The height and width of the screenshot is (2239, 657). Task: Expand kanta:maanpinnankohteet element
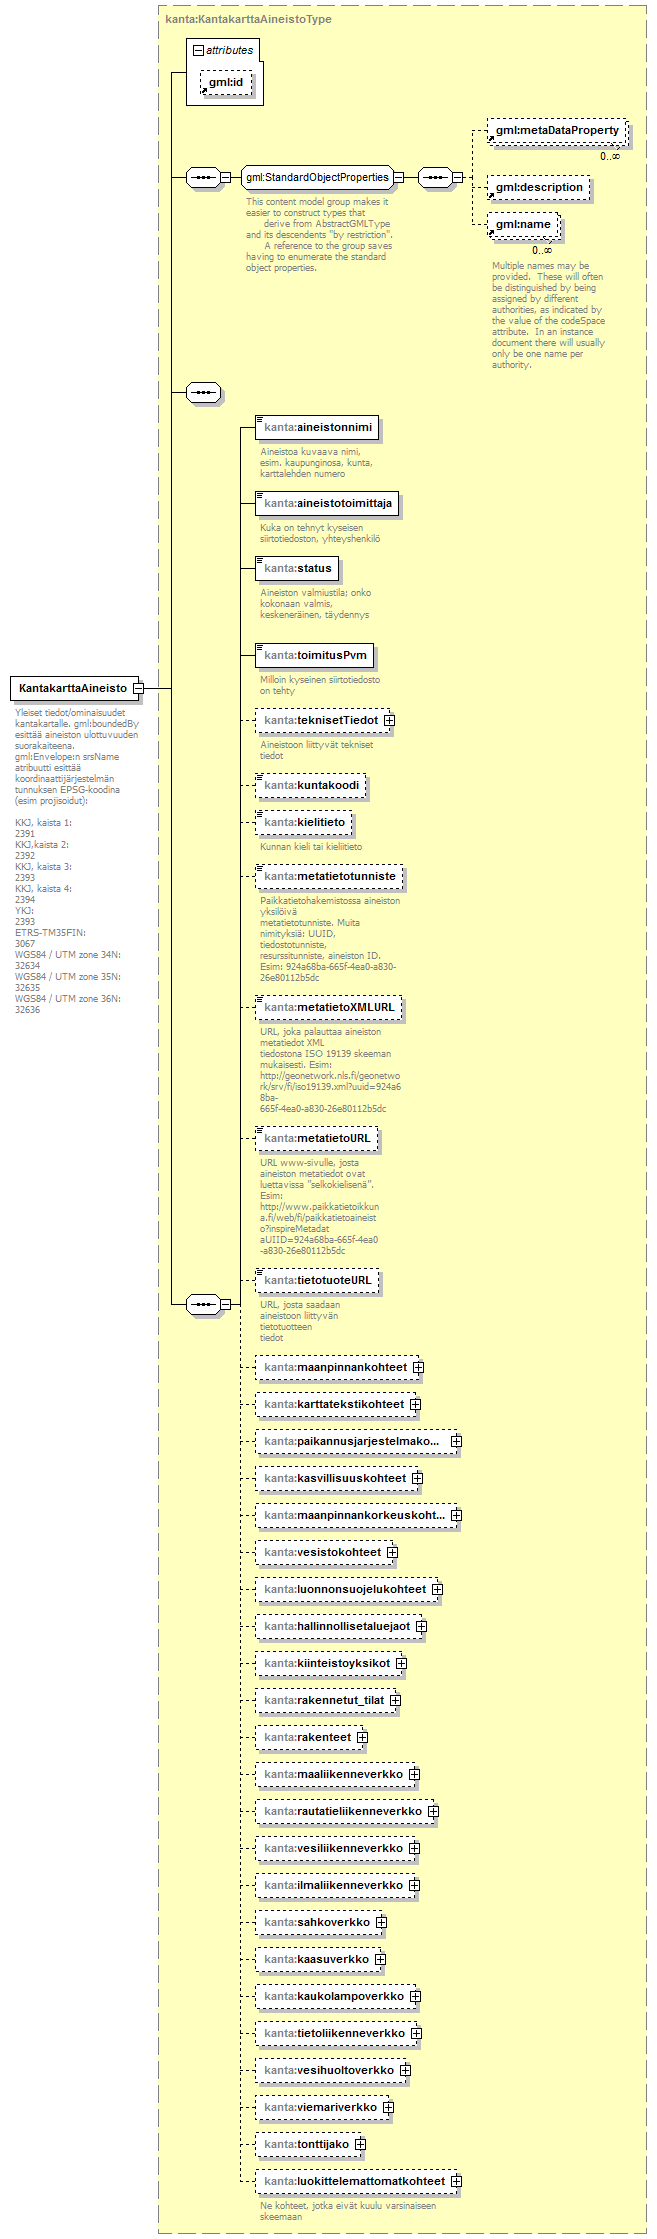point(418,1367)
